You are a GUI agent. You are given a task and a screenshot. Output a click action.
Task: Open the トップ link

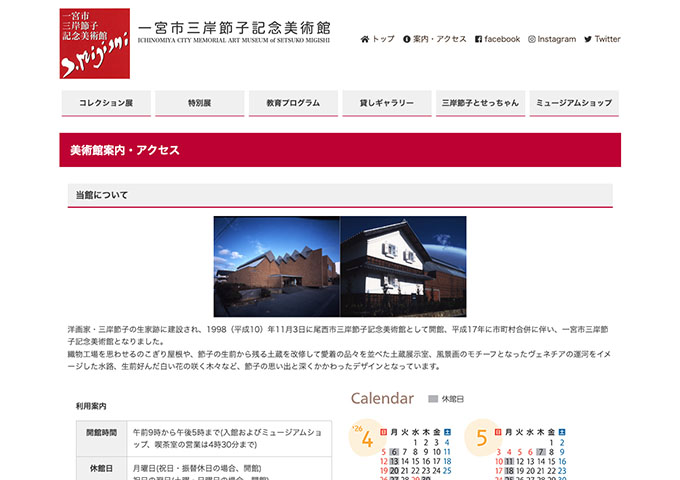pos(383,39)
